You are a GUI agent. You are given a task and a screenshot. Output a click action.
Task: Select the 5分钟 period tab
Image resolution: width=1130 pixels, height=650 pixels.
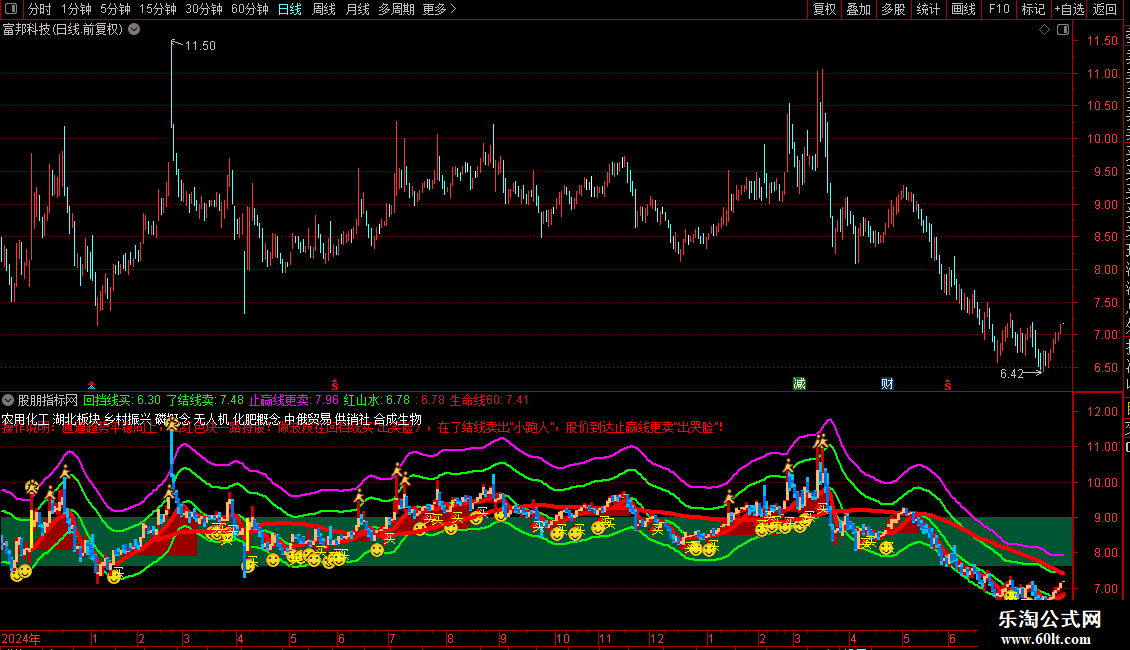(x=115, y=9)
